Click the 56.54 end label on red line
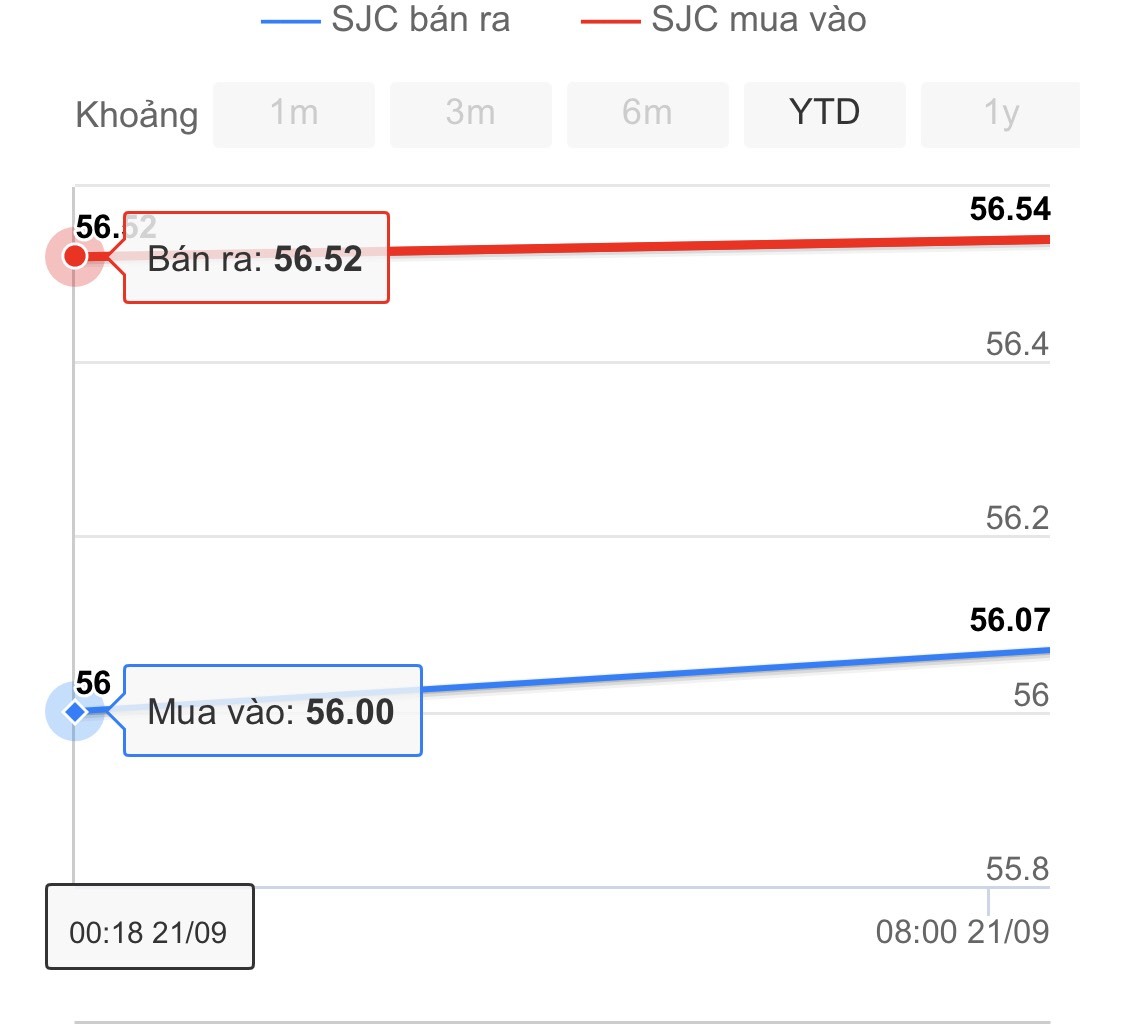Screen dimensions: 1125x1024 coord(1010,209)
